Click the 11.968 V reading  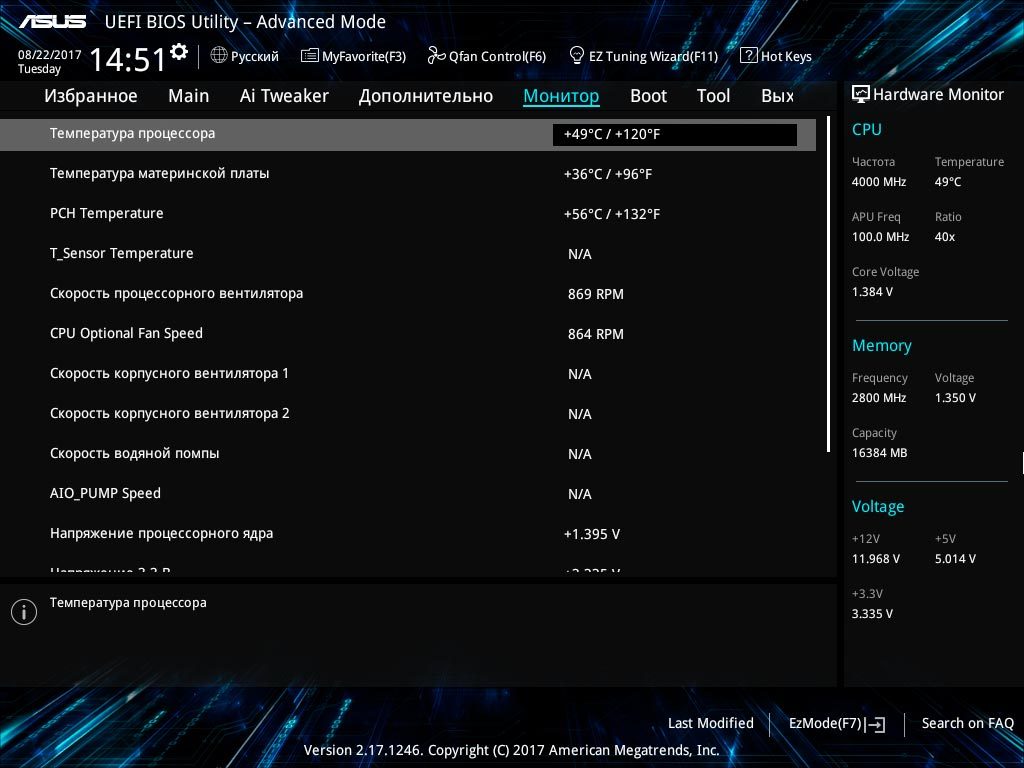[x=876, y=559]
